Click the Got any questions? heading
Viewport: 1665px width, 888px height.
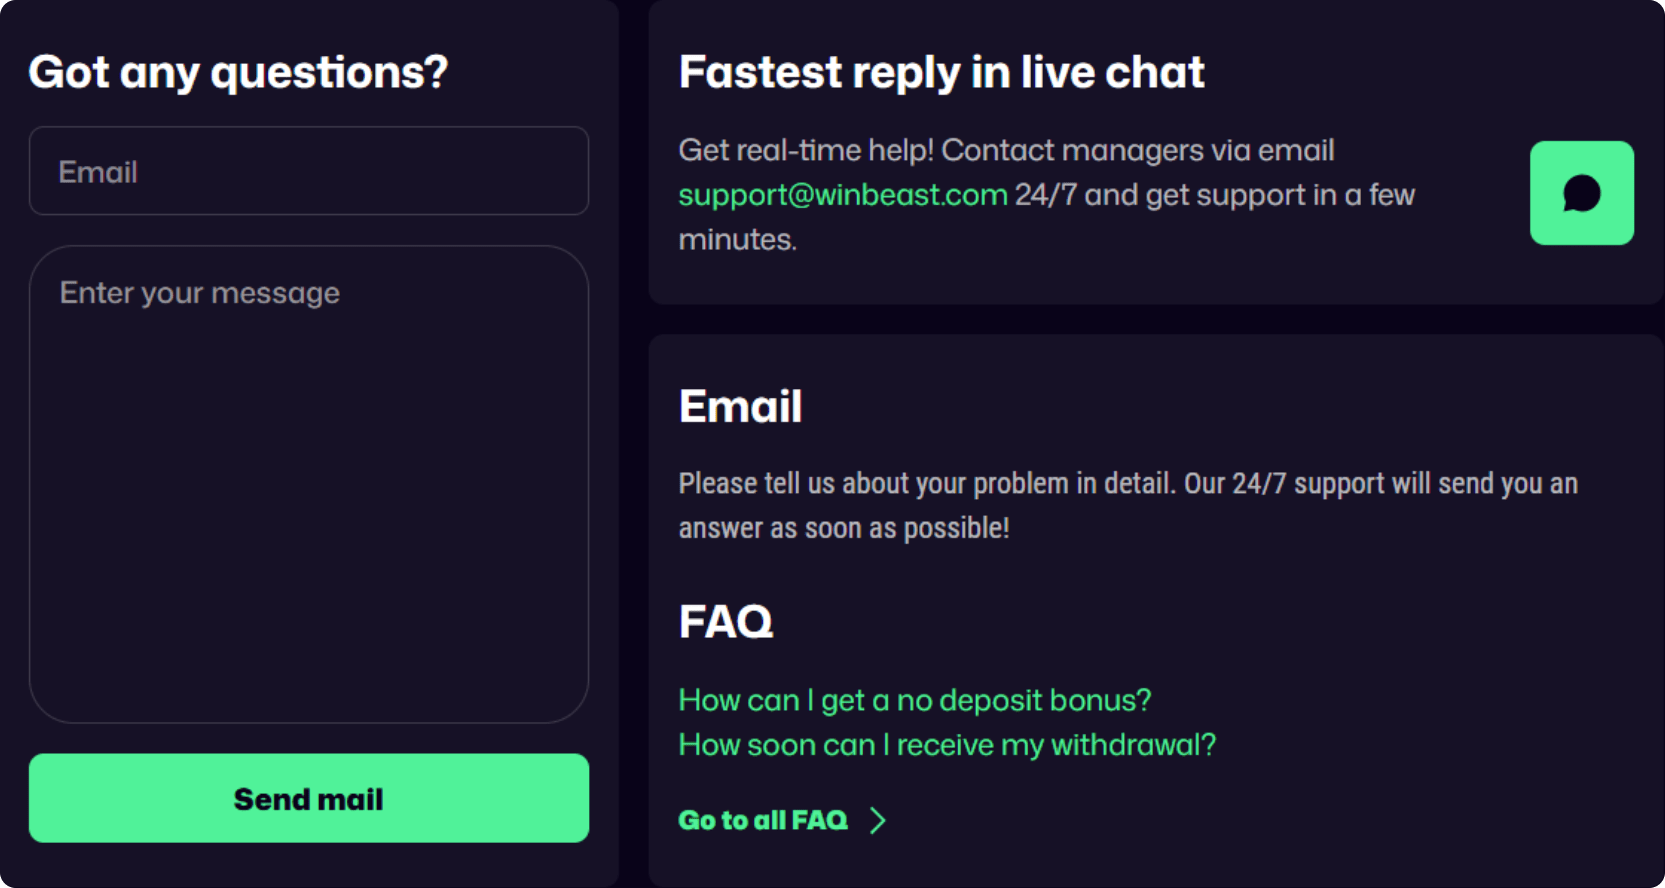click(x=238, y=72)
